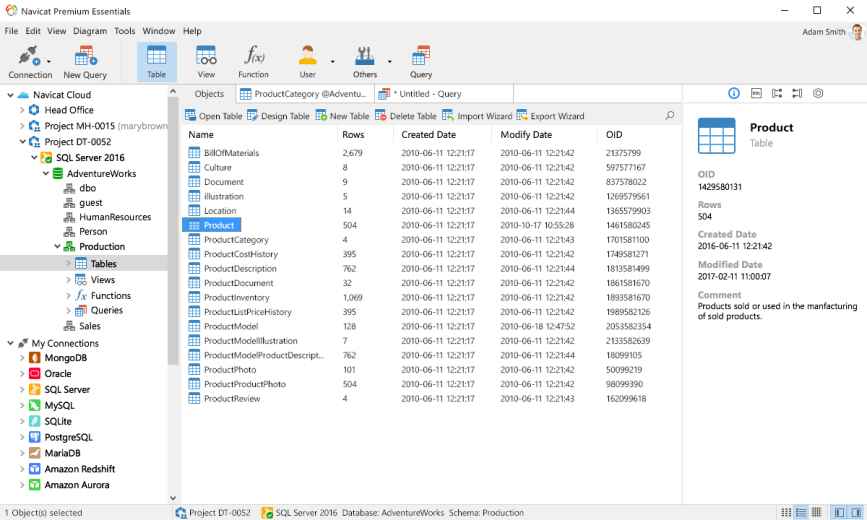This screenshot has height=520, width=867.
Task: Click the Import Wizard button
Action: tap(477, 116)
